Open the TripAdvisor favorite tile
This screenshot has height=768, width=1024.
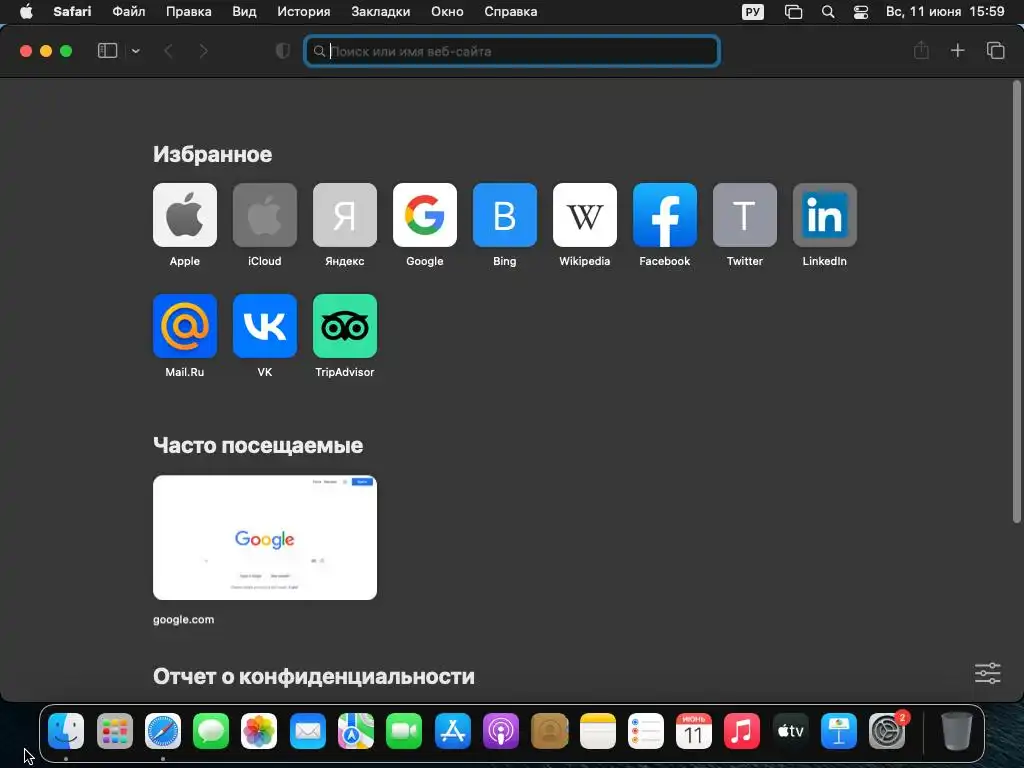point(345,326)
